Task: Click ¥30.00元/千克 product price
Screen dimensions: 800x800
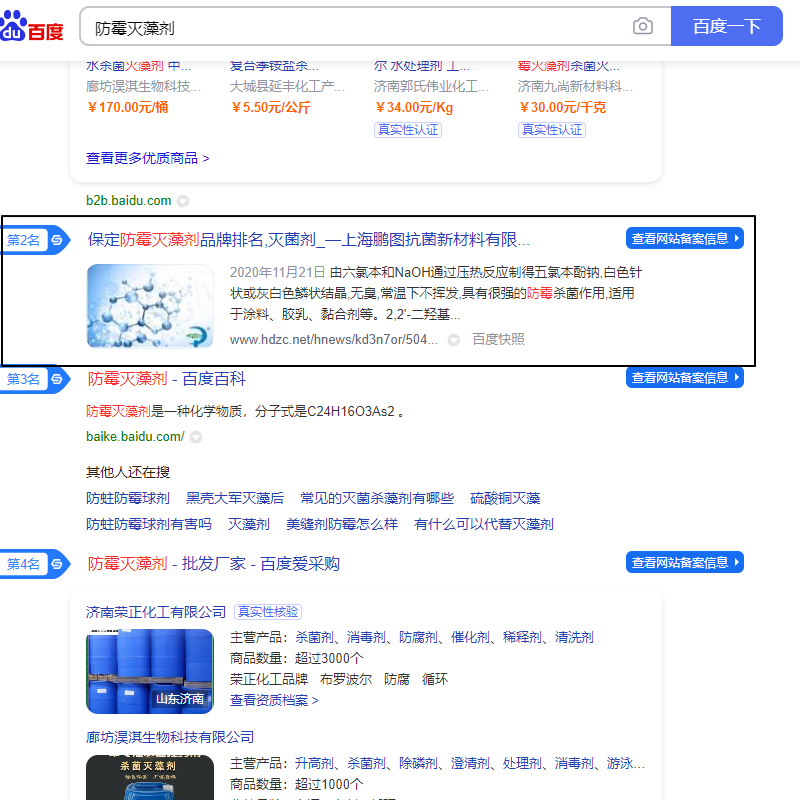Action: tap(562, 108)
